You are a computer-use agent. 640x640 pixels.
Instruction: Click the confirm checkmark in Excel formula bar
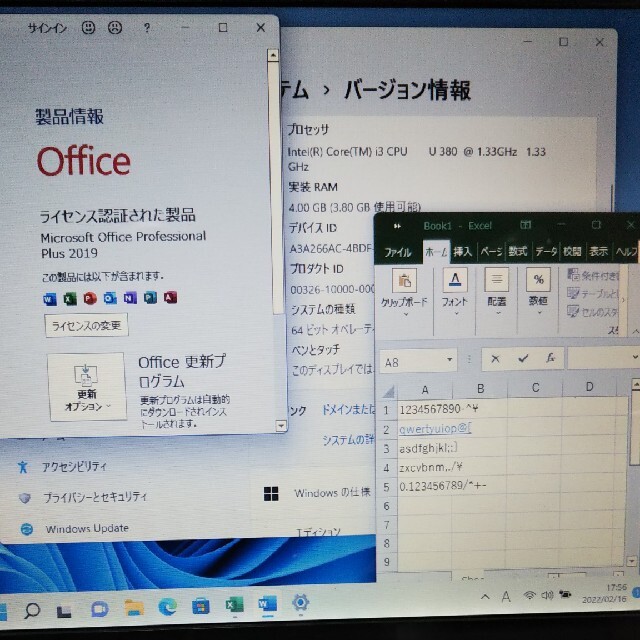[x=523, y=359]
